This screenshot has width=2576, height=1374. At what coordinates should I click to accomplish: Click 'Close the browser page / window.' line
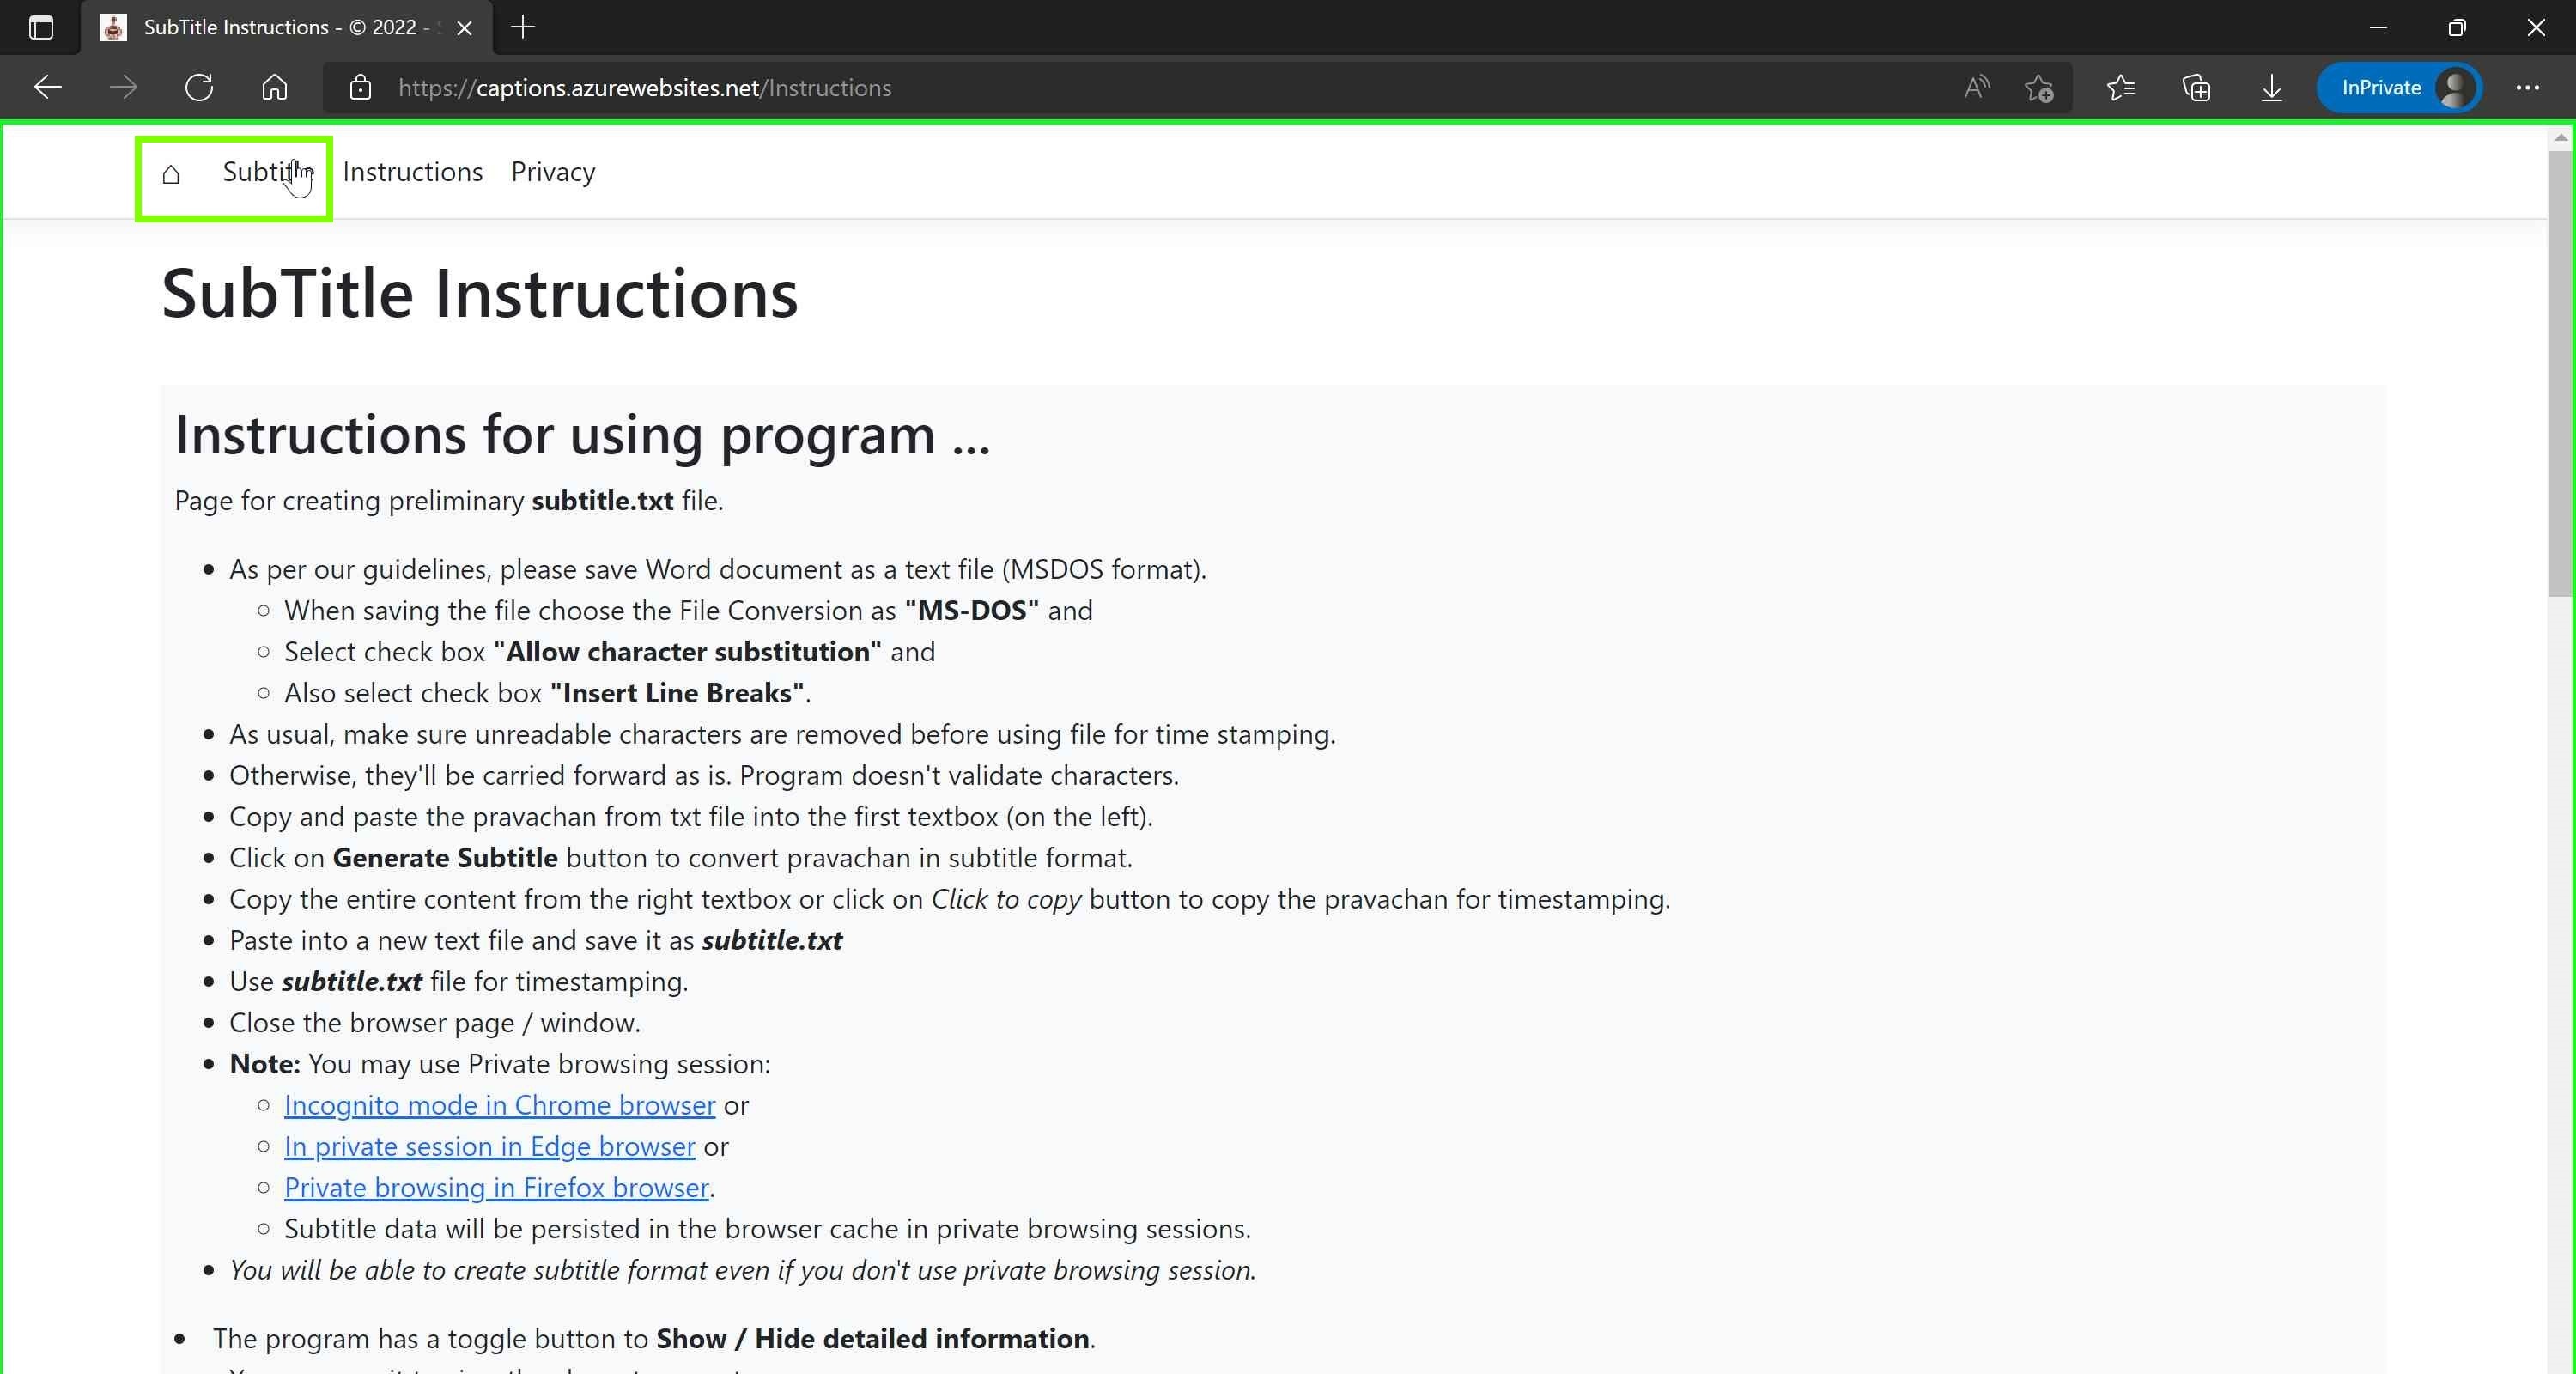point(435,1023)
